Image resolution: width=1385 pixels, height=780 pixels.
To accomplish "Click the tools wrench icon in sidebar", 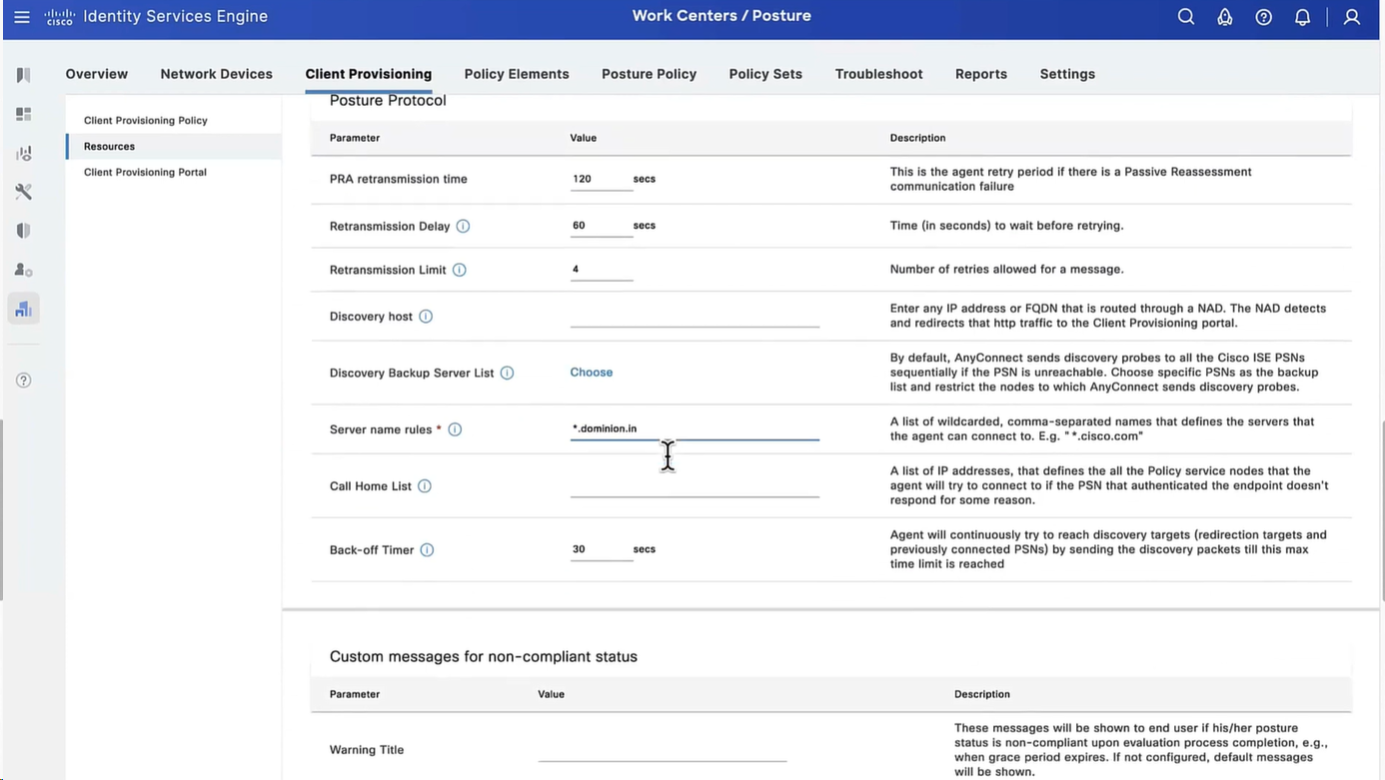I will (x=23, y=192).
